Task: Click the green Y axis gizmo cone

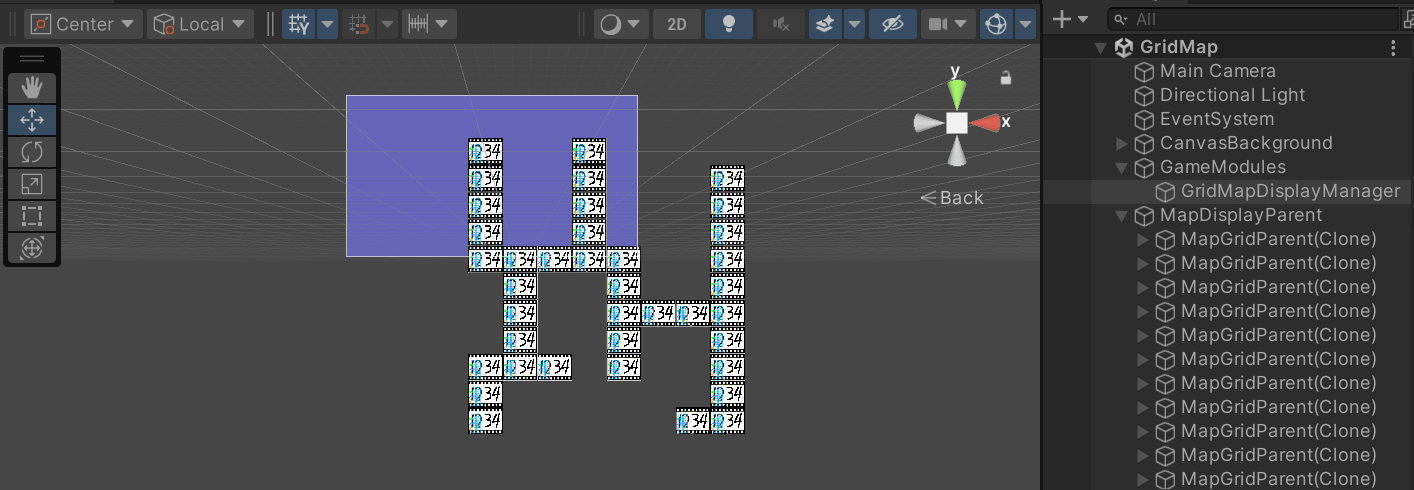Action: tap(957, 92)
